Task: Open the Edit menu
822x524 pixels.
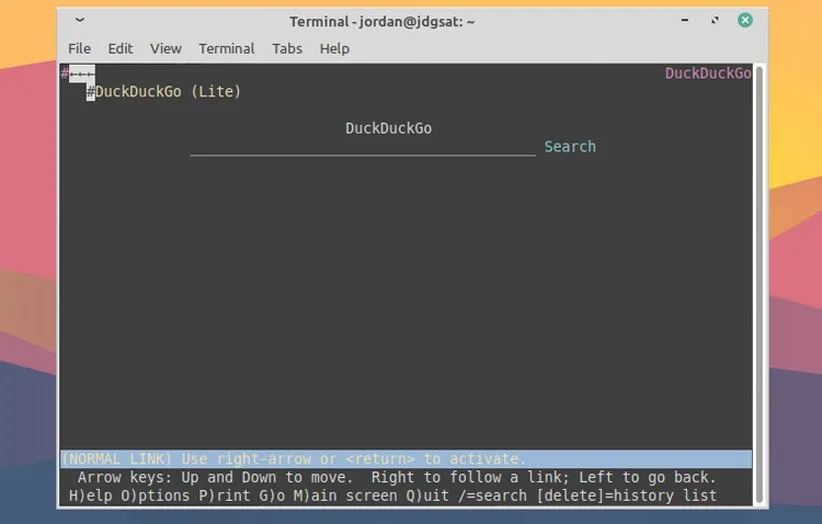Action: click(120, 49)
